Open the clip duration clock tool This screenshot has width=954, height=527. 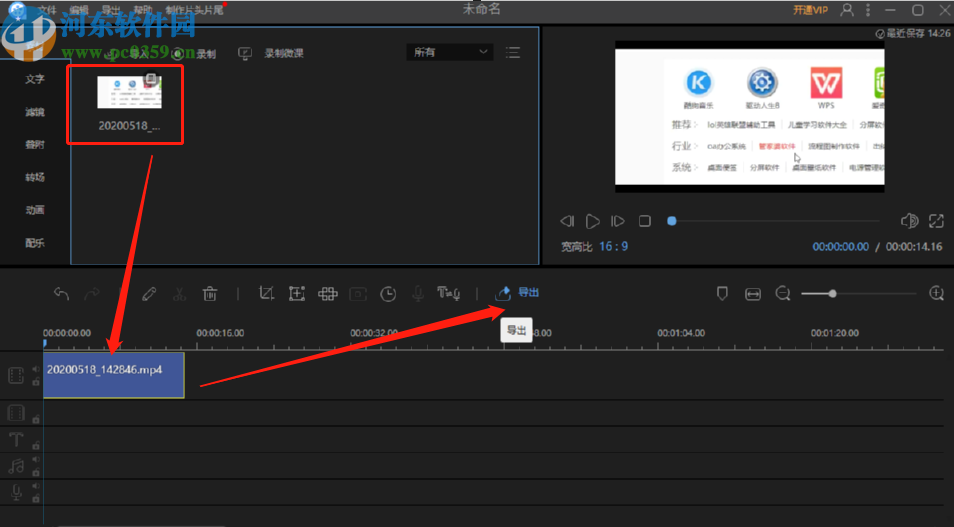tap(388, 293)
